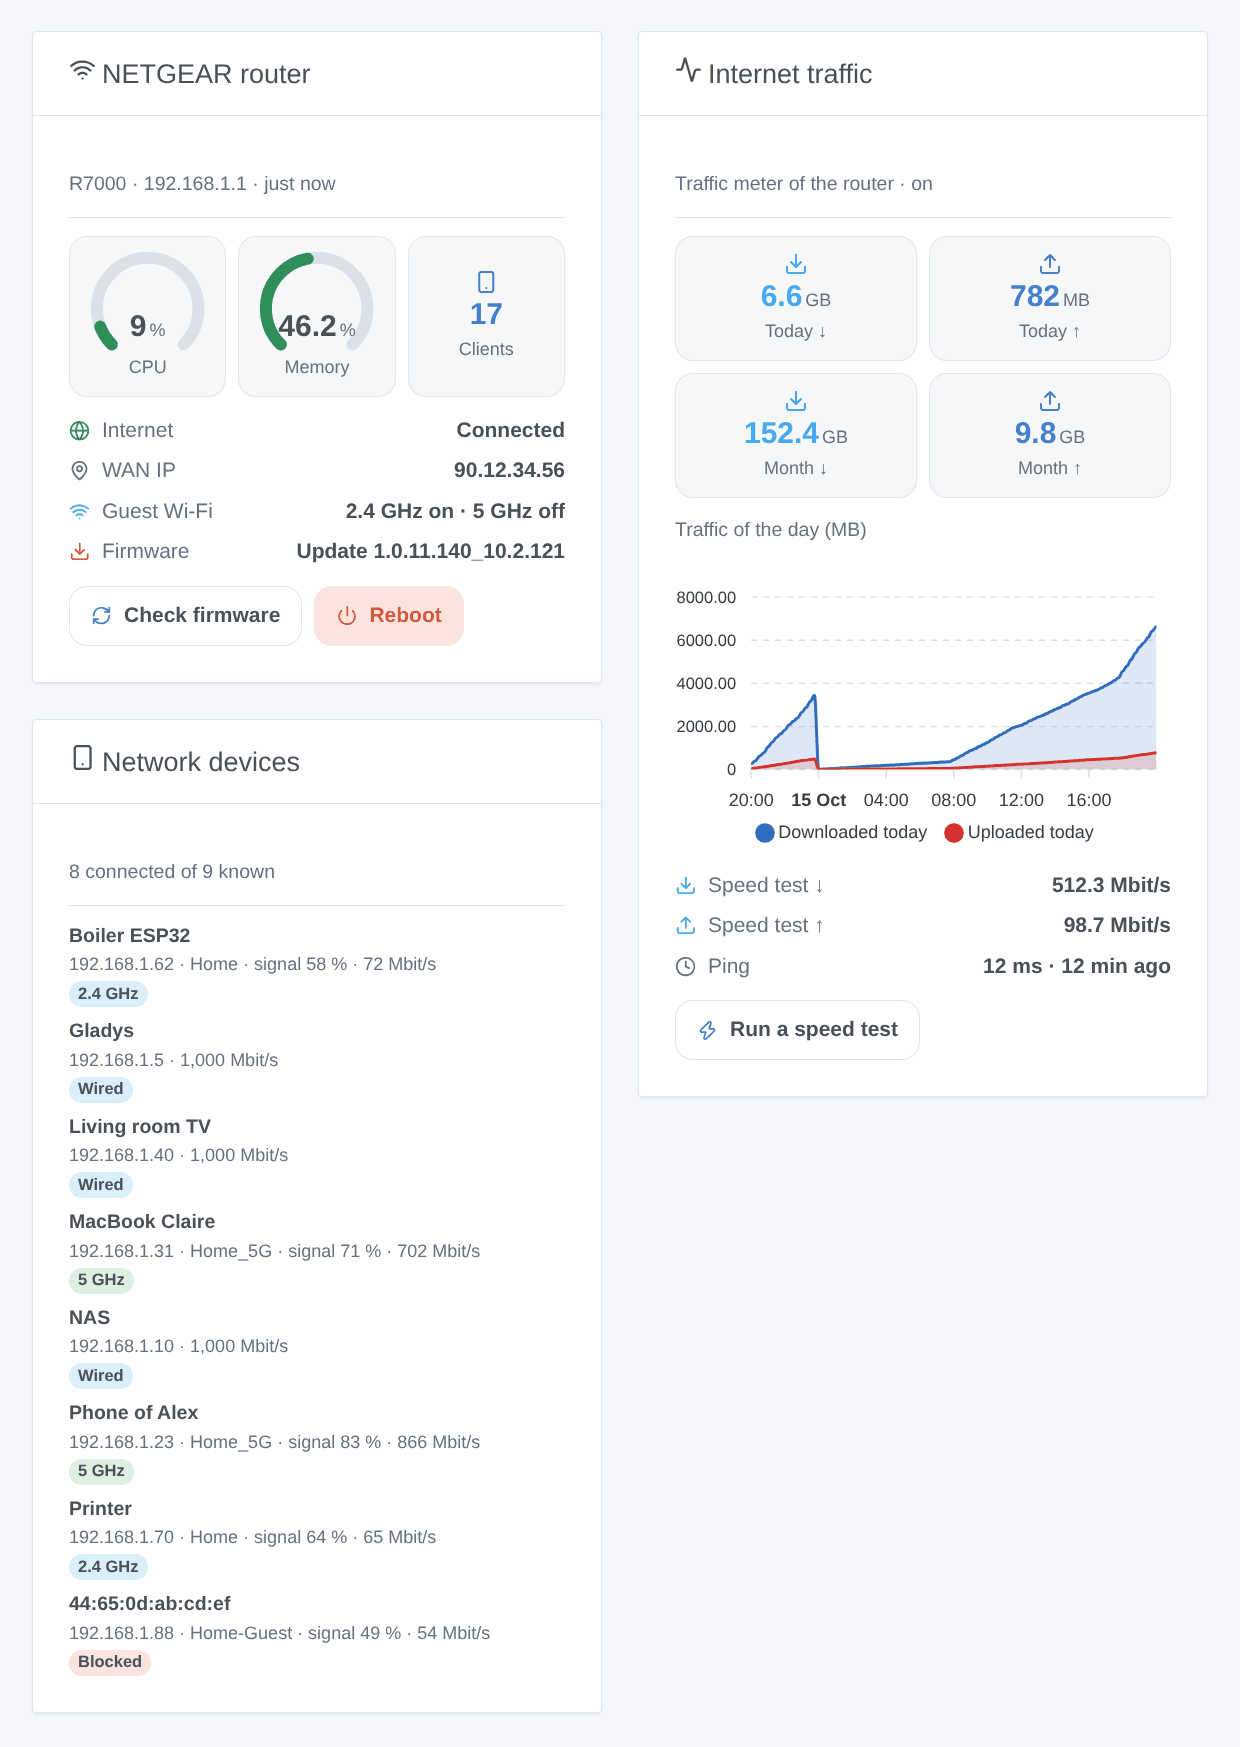This screenshot has height=1747, width=1240.
Task: Click Traffic meter of the router status line
Action: coord(804,184)
